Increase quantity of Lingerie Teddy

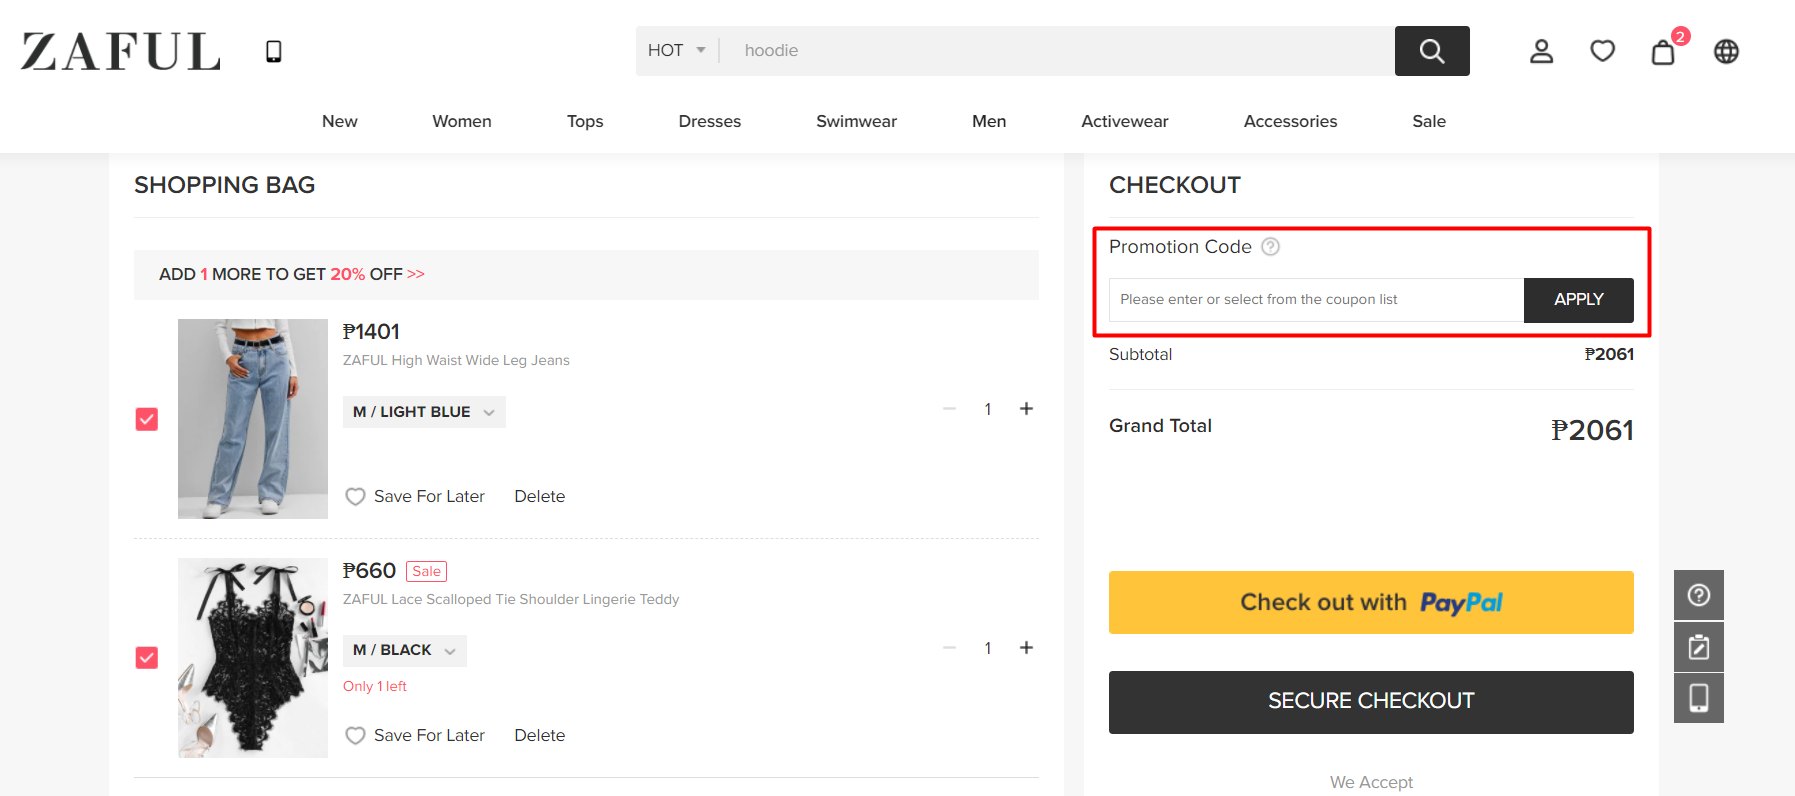tap(1026, 647)
